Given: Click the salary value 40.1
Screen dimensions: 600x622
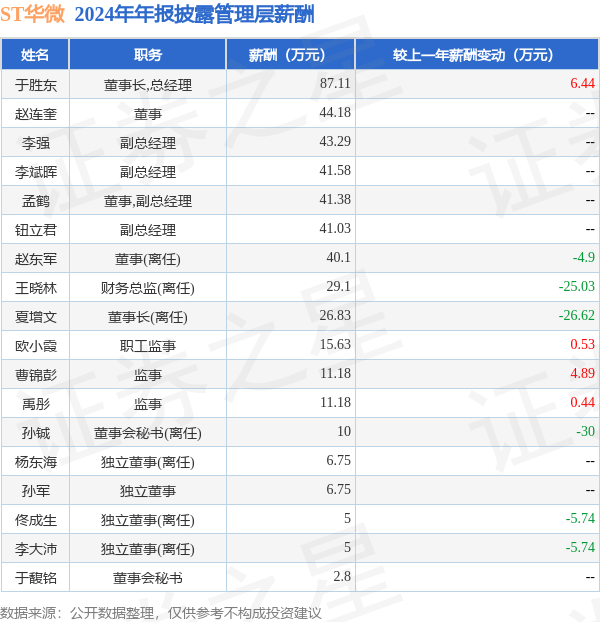Looking at the screenshot, I should 338,257.
